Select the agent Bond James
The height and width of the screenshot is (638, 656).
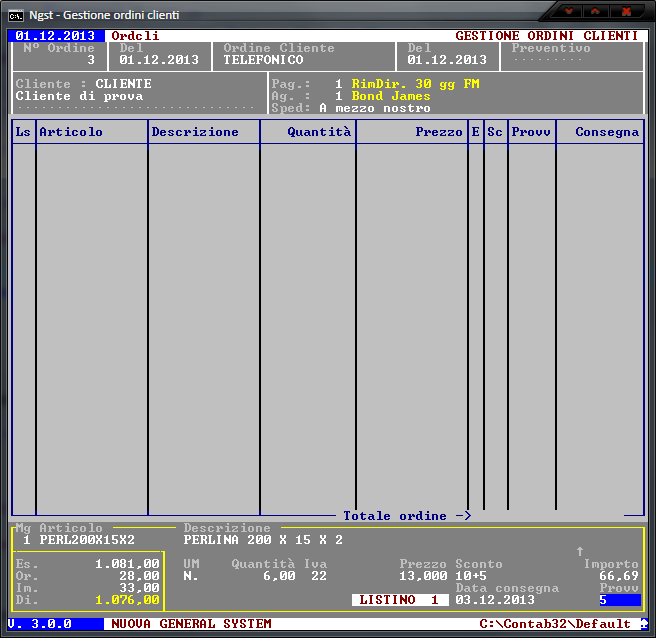point(391,96)
